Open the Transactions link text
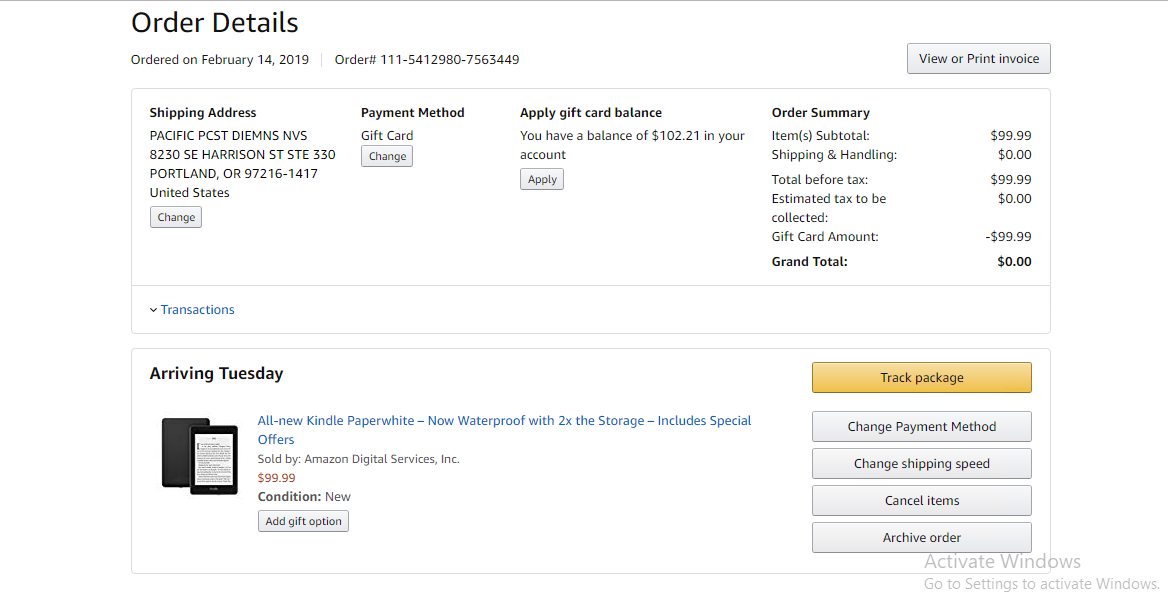The height and width of the screenshot is (597, 1168). tap(197, 310)
